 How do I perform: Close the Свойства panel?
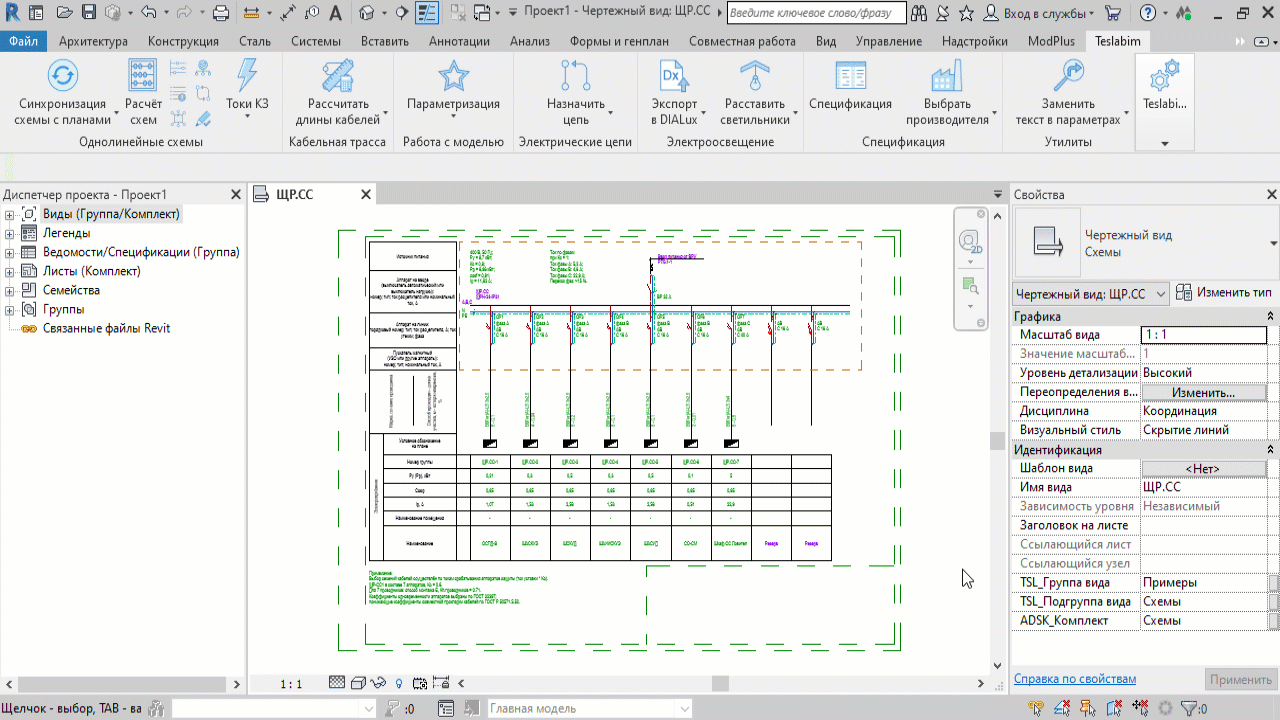(1272, 195)
